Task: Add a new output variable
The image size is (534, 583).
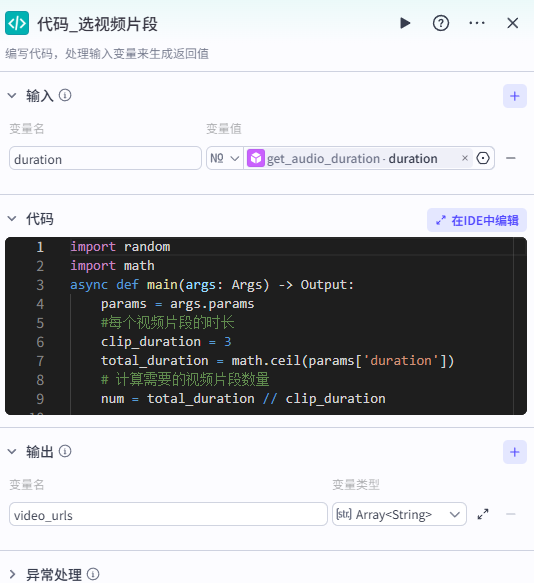Action: 515,452
